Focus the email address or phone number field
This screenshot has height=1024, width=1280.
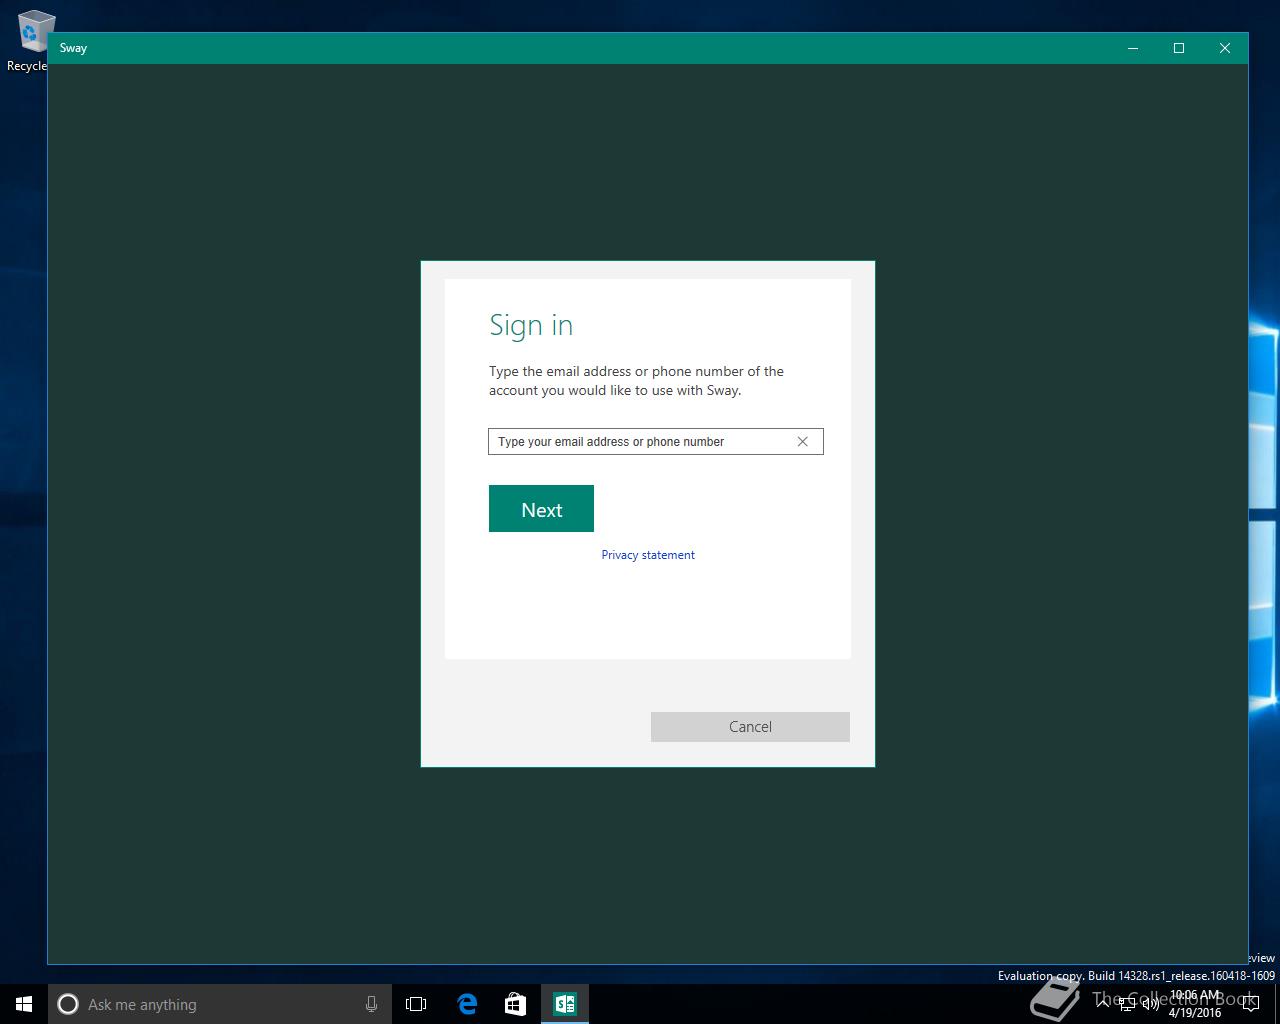655,441
